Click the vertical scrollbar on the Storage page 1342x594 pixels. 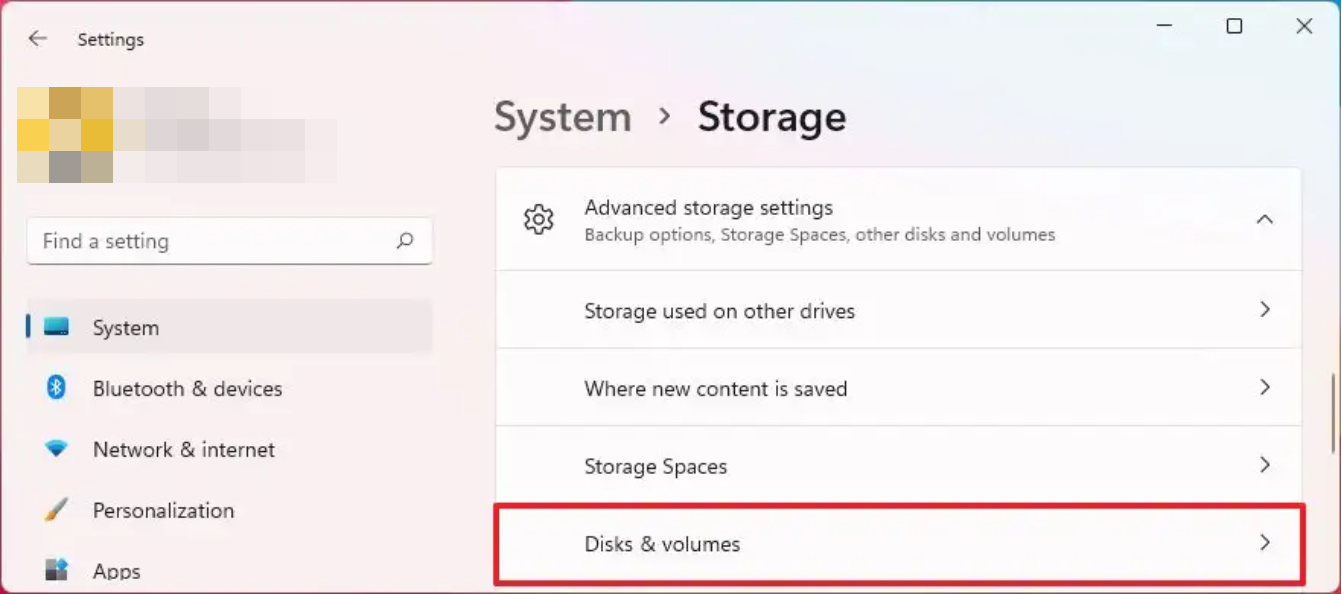point(1333,413)
